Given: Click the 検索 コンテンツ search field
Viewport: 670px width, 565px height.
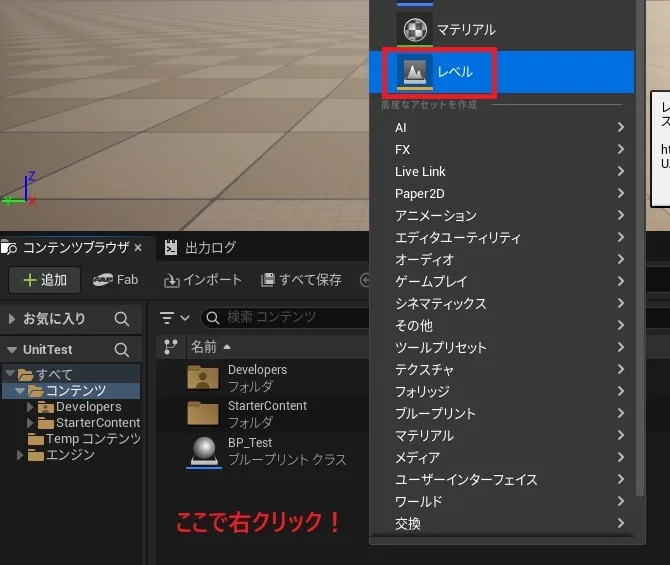Looking at the screenshot, I should [285, 317].
